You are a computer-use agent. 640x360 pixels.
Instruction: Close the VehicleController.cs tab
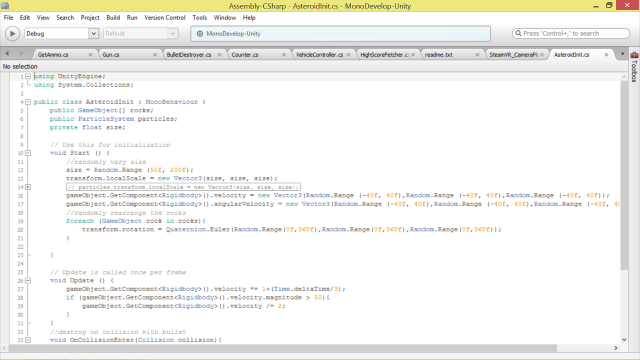[348, 54]
